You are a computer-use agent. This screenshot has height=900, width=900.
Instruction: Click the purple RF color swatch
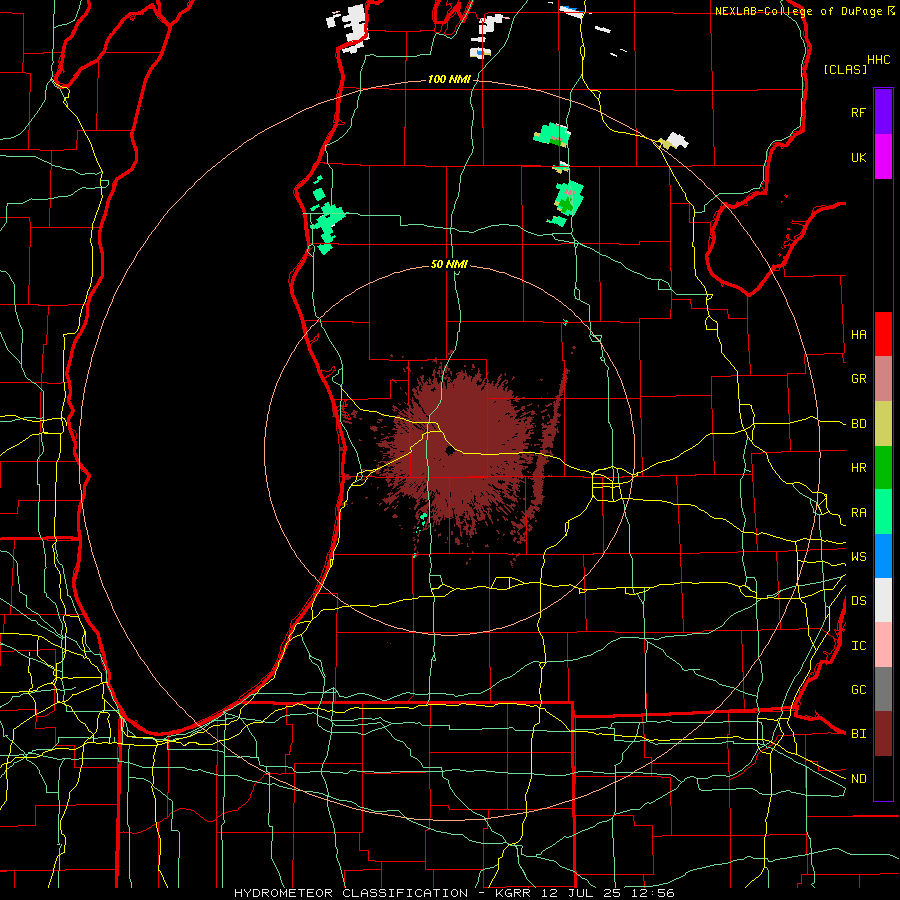point(883,112)
